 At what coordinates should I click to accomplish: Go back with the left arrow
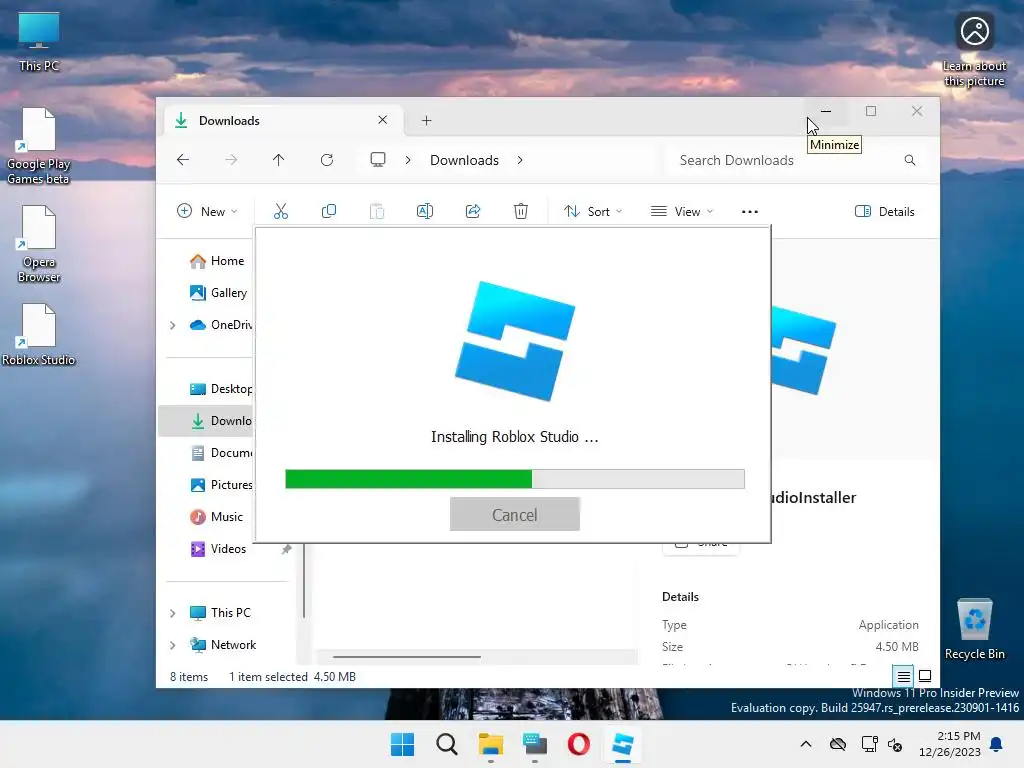coord(183,160)
